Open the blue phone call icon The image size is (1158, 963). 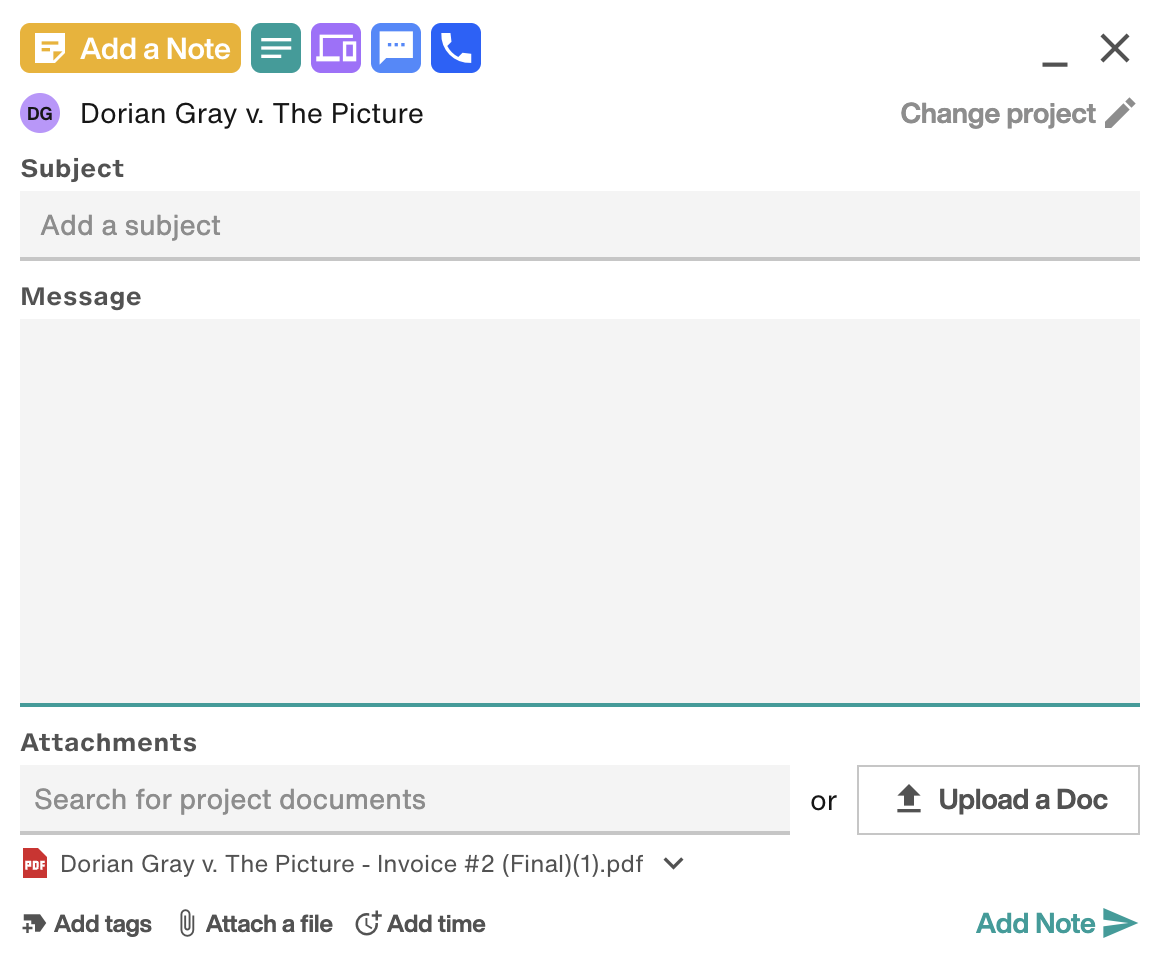click(x=456, y=48)
